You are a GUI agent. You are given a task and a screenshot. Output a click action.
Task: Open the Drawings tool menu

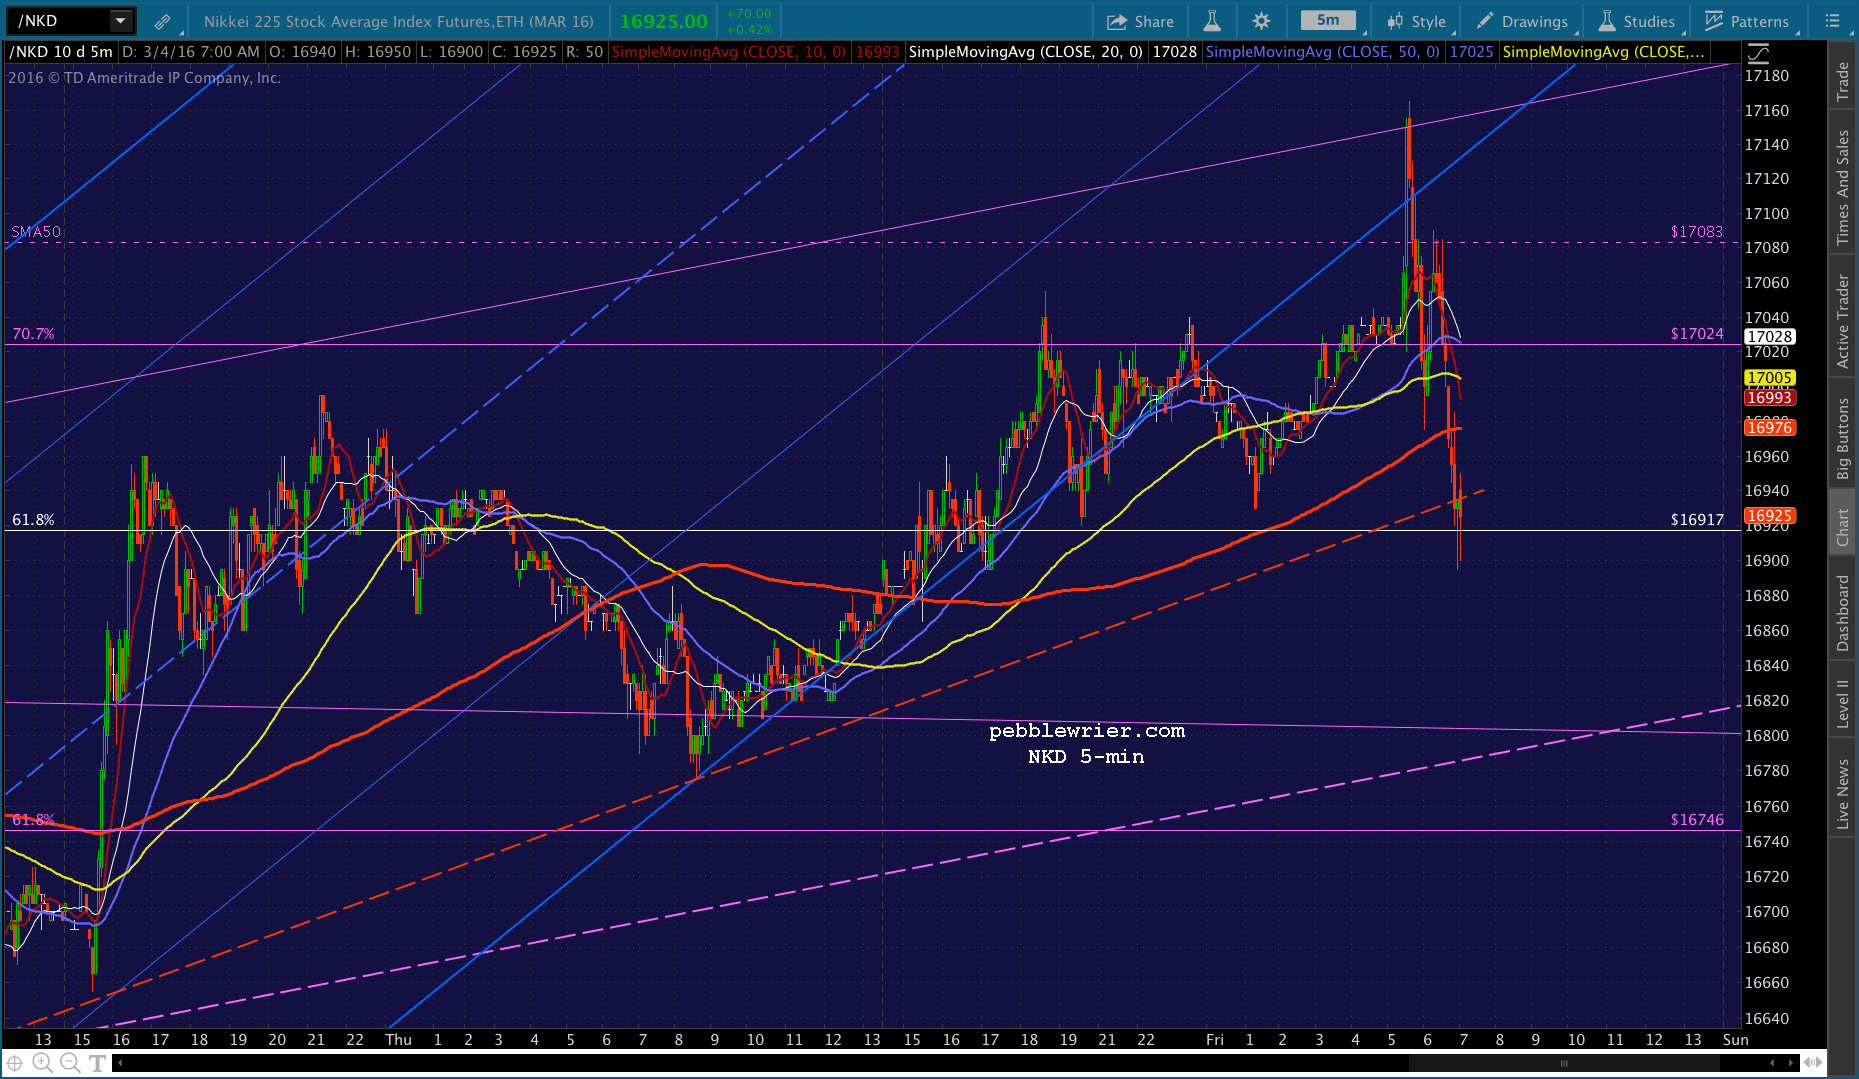coord(1522,21)
